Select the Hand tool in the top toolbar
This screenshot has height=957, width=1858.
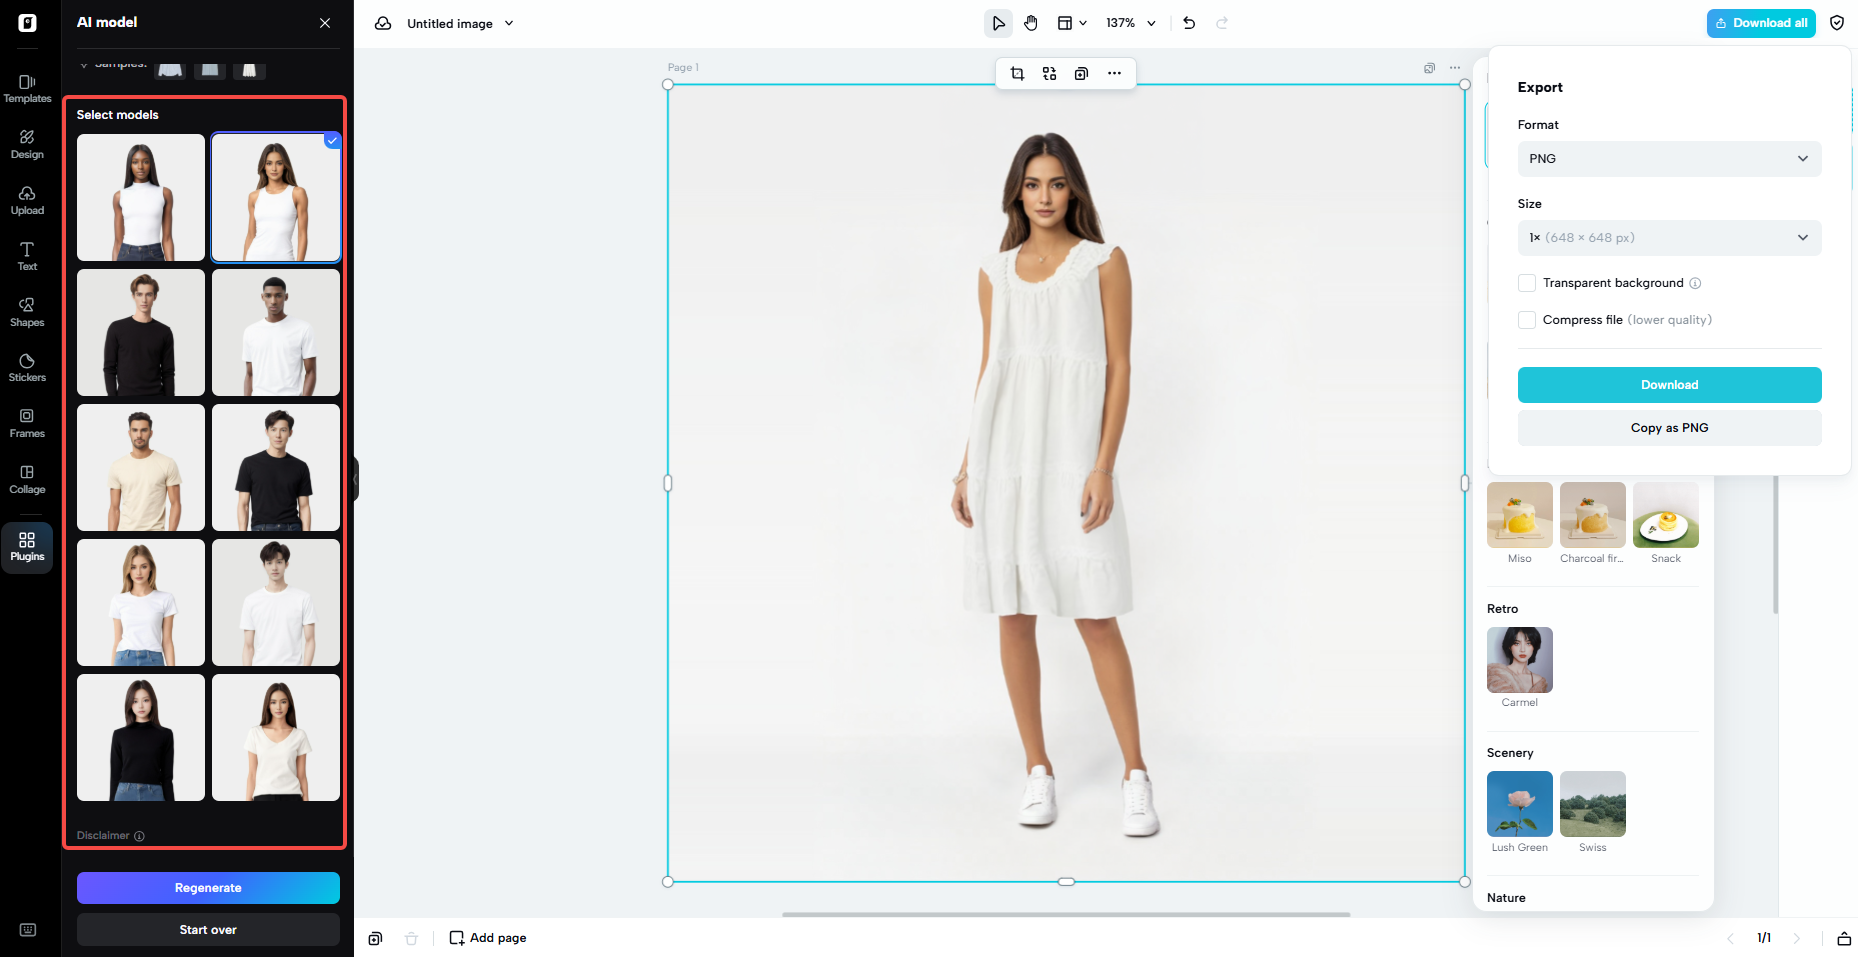coord(1031,22)
